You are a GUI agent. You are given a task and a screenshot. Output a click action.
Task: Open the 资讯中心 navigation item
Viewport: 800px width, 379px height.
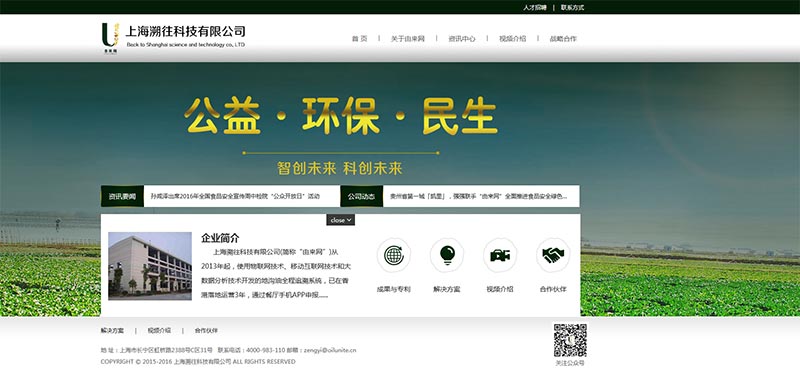462,39
